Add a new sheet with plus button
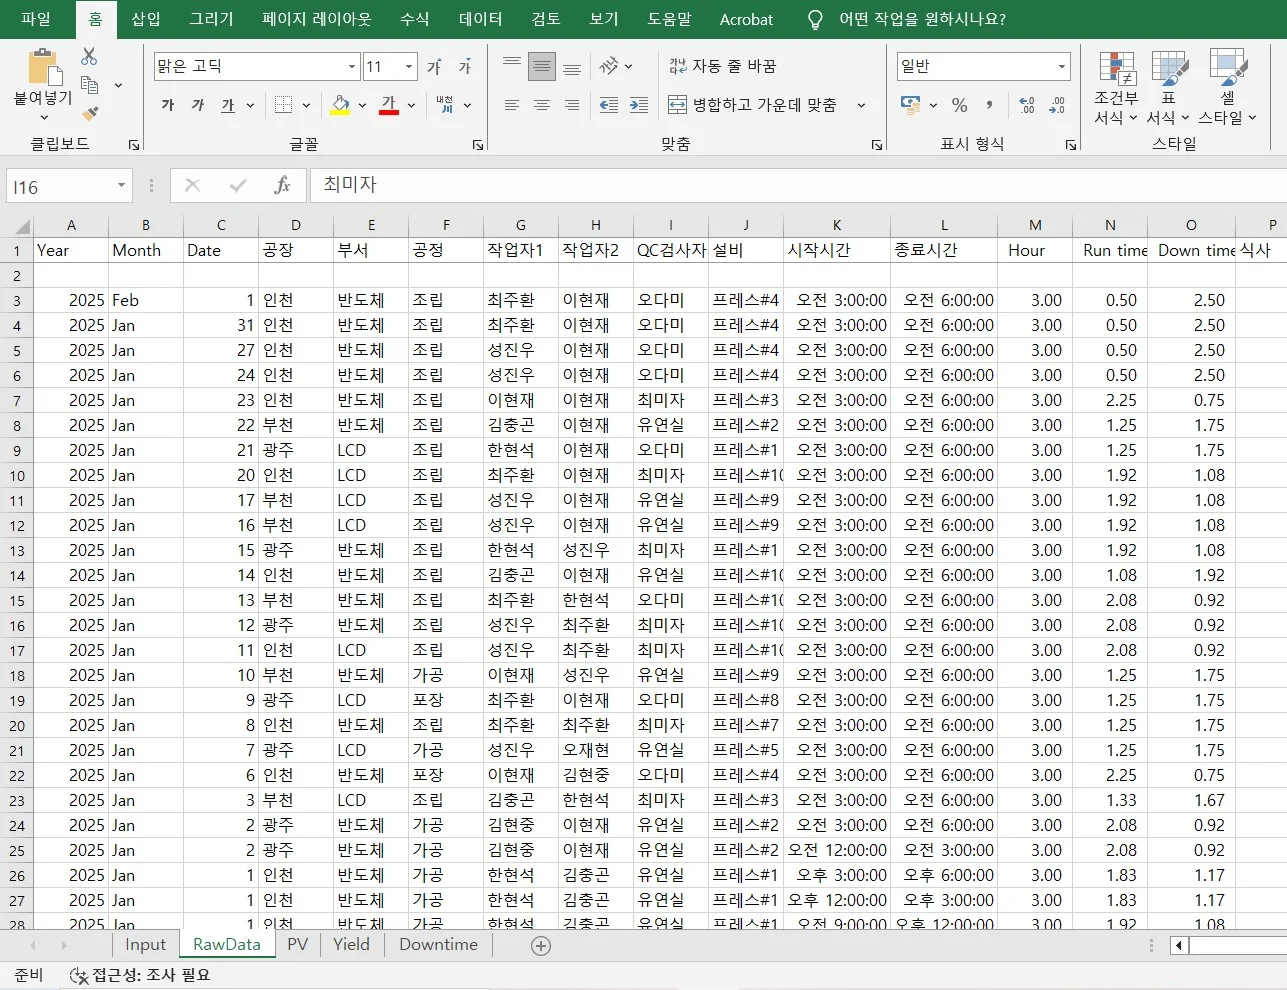The height and width of the screenshot is (990, 1287). point(541,945)
